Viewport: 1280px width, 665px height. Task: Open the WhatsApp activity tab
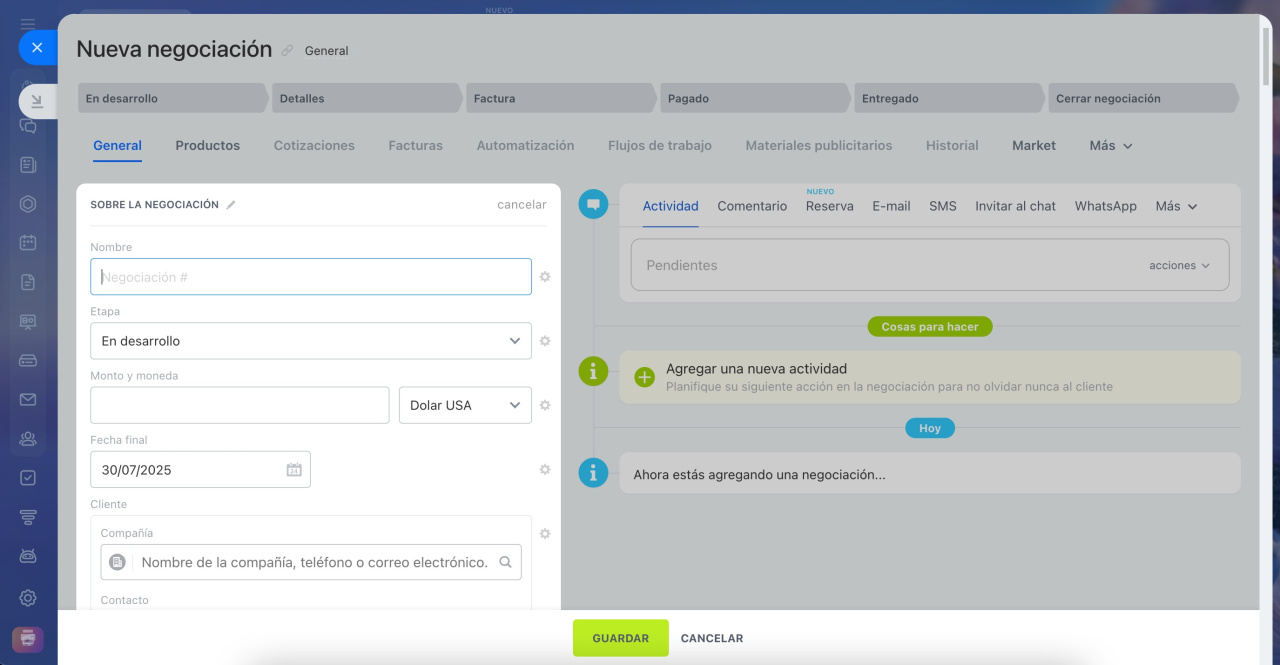coord(1106,206)
